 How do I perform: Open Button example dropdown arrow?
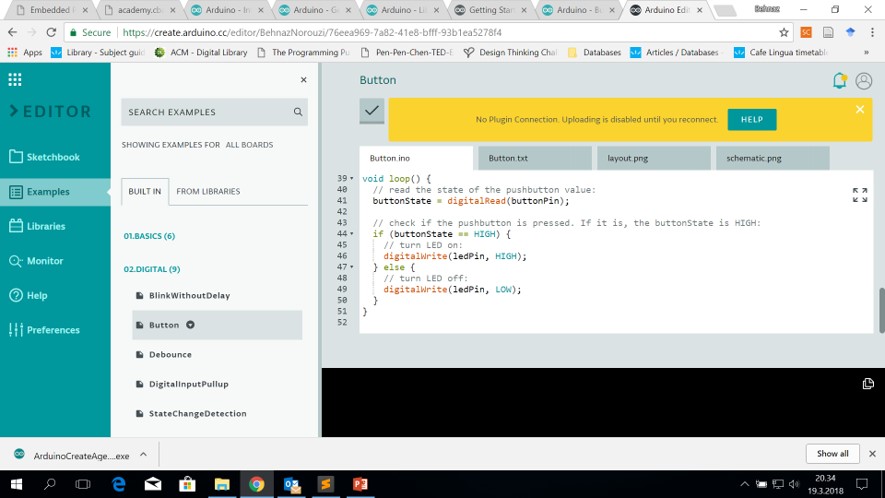190,325
